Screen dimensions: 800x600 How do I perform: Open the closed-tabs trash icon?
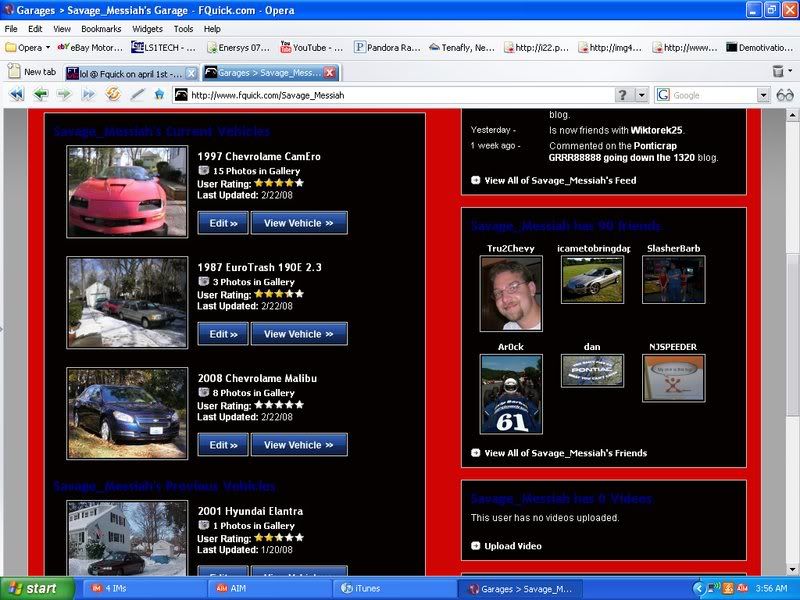click(x=778, y=71)
